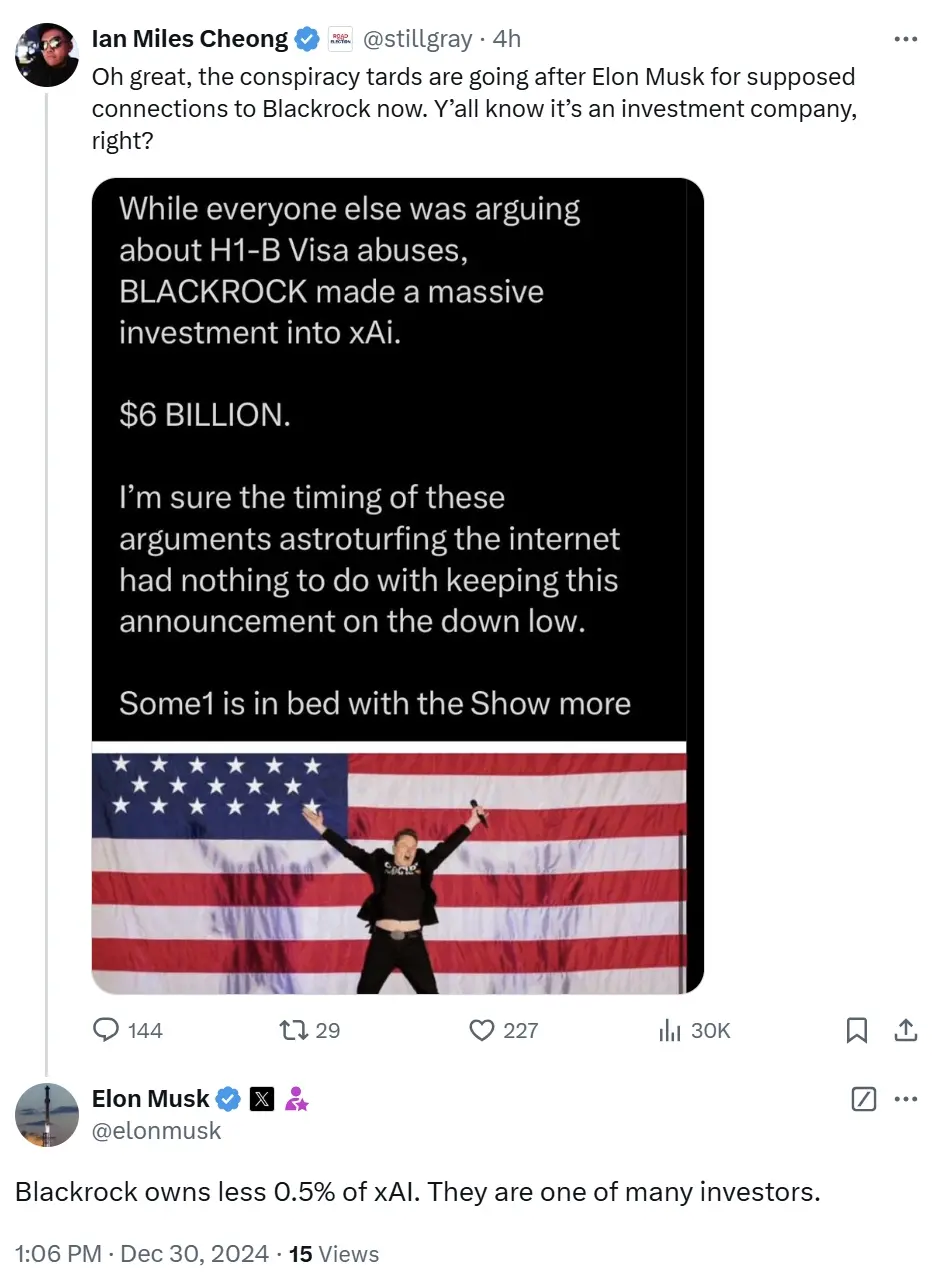This screenshot has width=933, height=1284.
Task: Like the tweet with 227 likes
Action: pos(483,1030)
